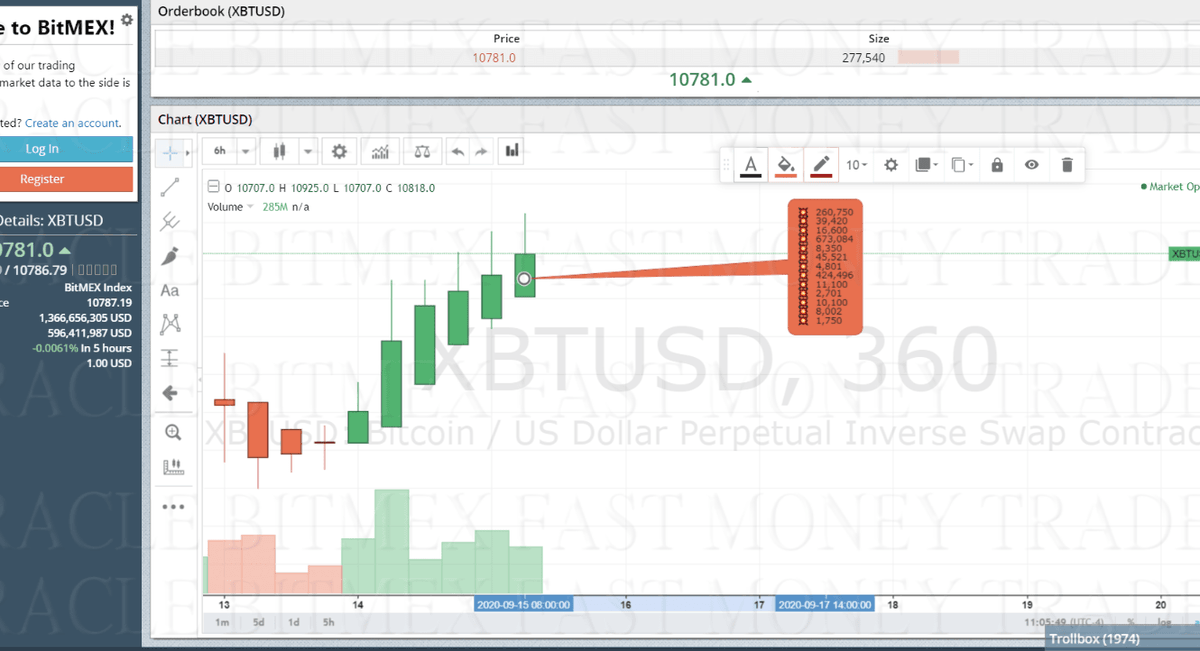
Task: Select the crosshair cursor tool
Action: tap(171, 153)
